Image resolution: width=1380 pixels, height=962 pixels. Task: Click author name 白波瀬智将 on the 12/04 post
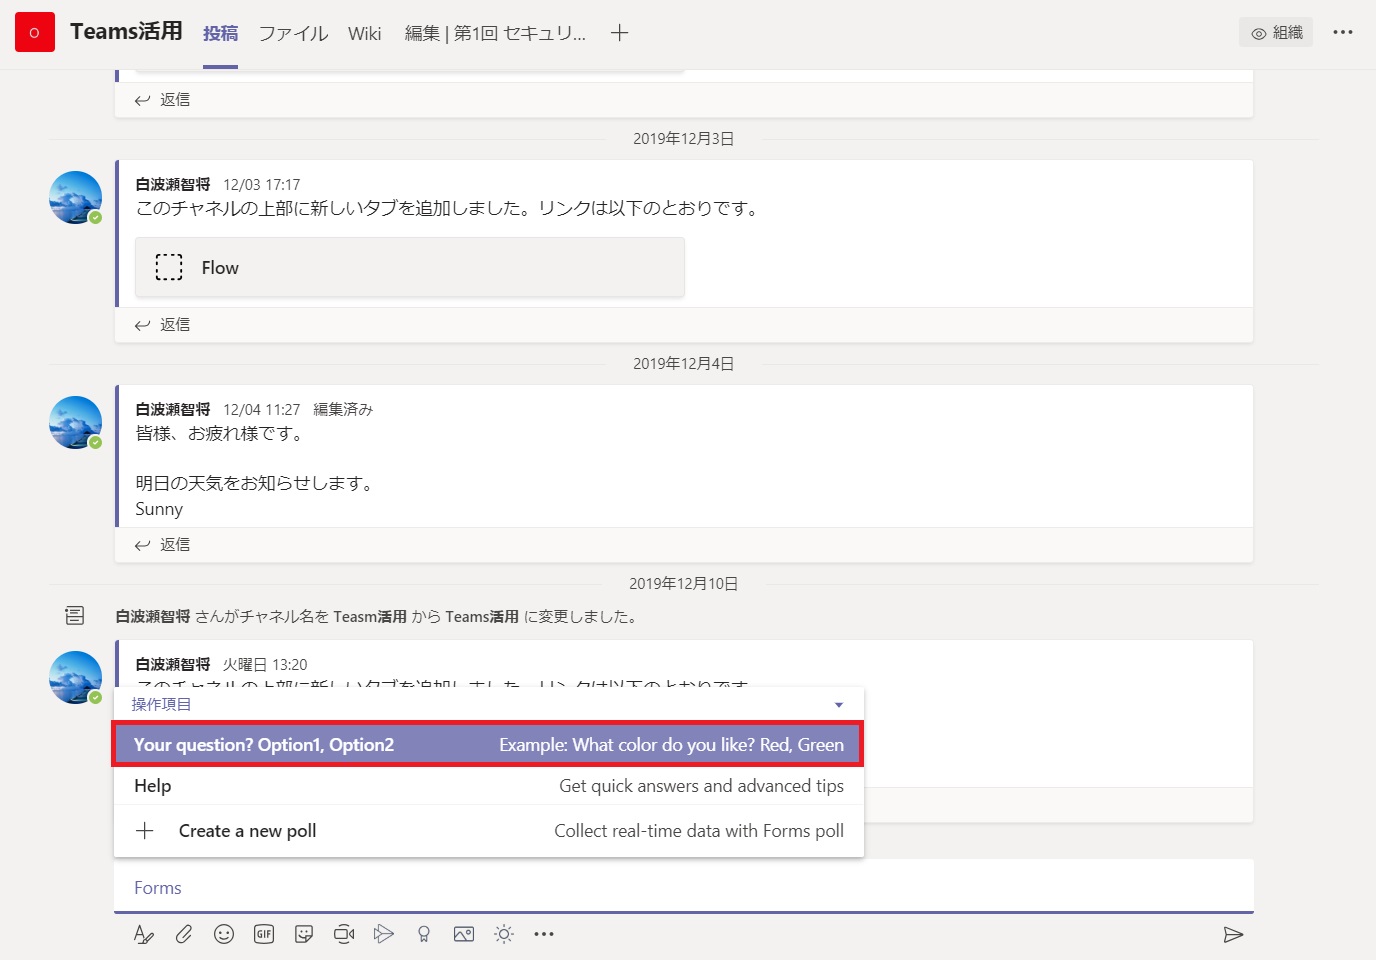(173, 410)
